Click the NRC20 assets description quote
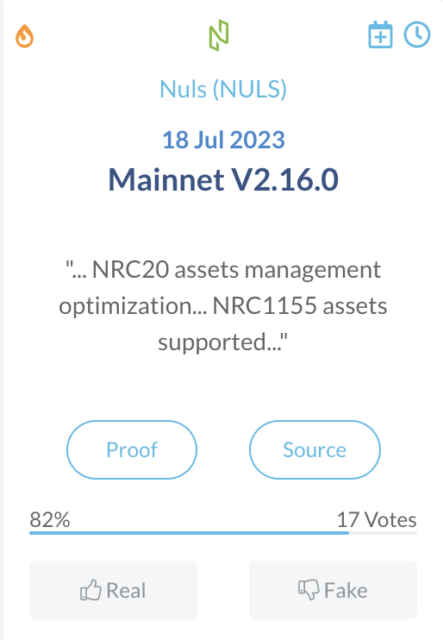Image resolution: width=443 pixels, height=640 pixels. click(223, 306)
